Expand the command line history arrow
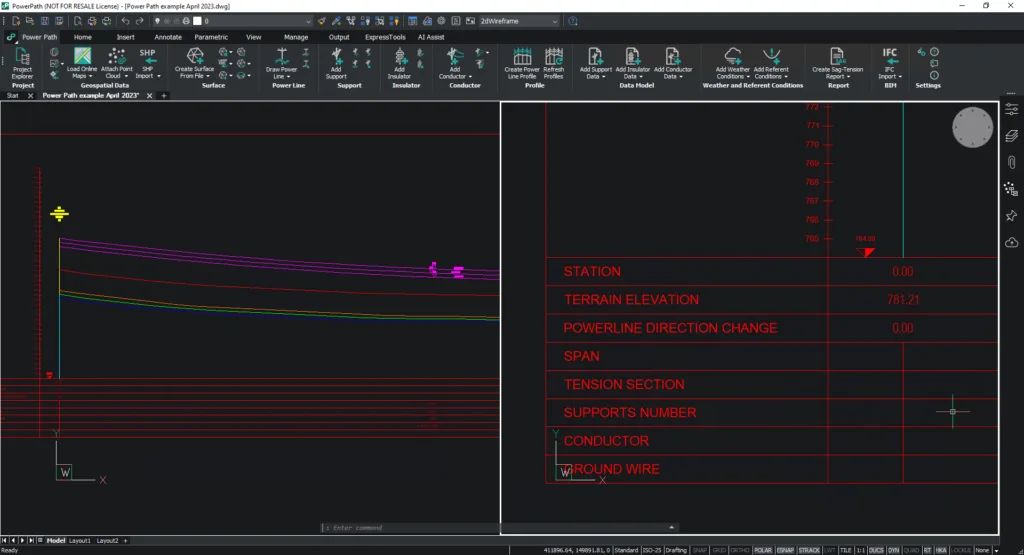 671,528
